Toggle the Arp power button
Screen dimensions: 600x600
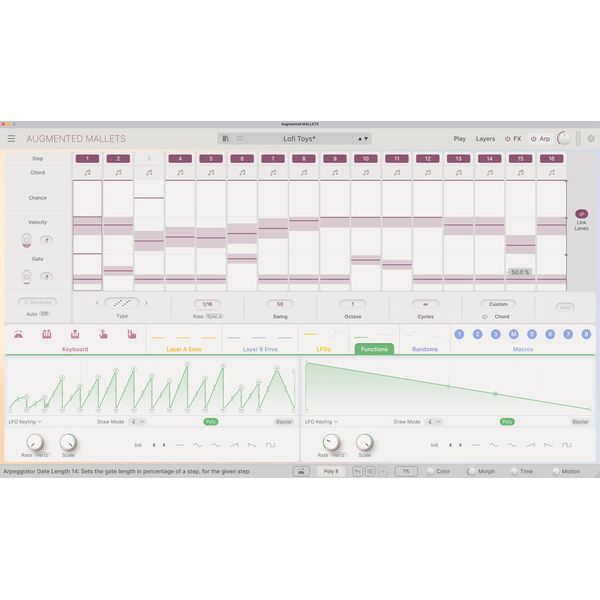[x=533, y=139]
